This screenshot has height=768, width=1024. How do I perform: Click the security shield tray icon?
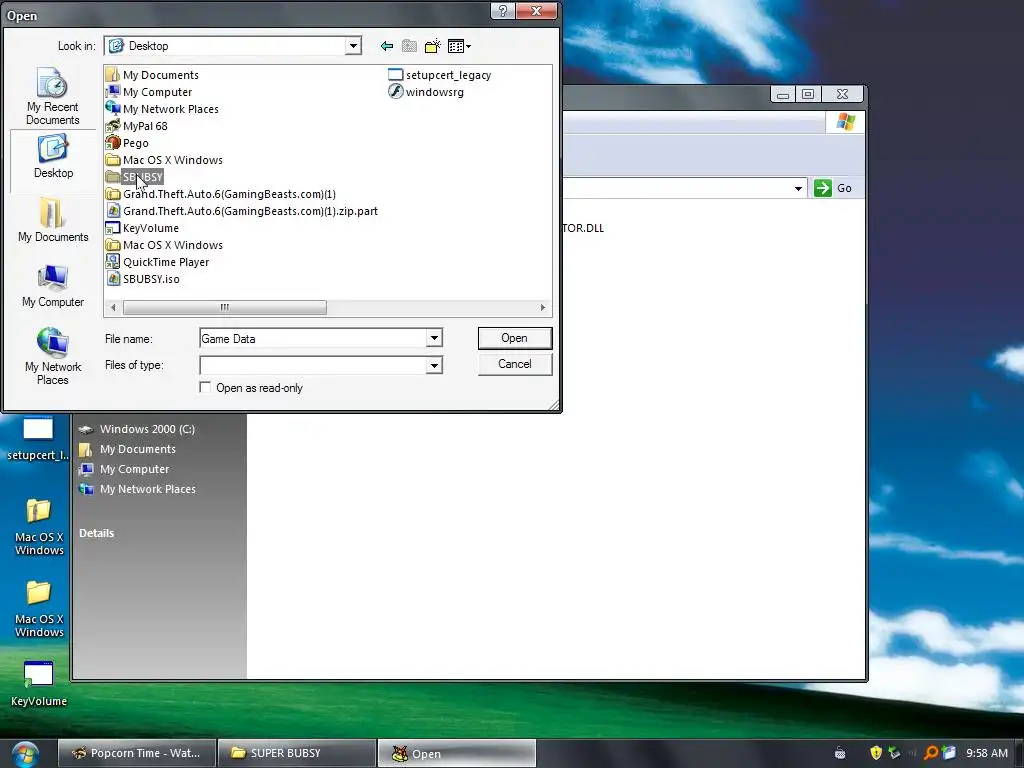(x=876, y=753)
